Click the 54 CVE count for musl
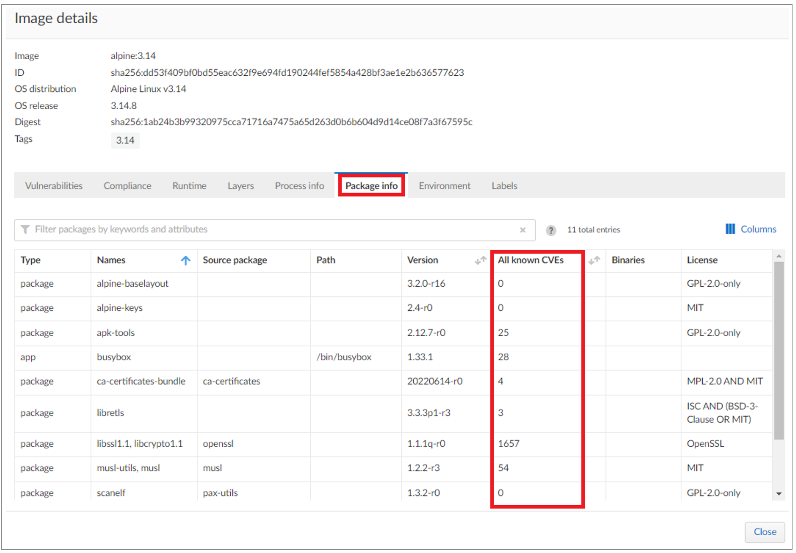 click(x=503, y=468)
